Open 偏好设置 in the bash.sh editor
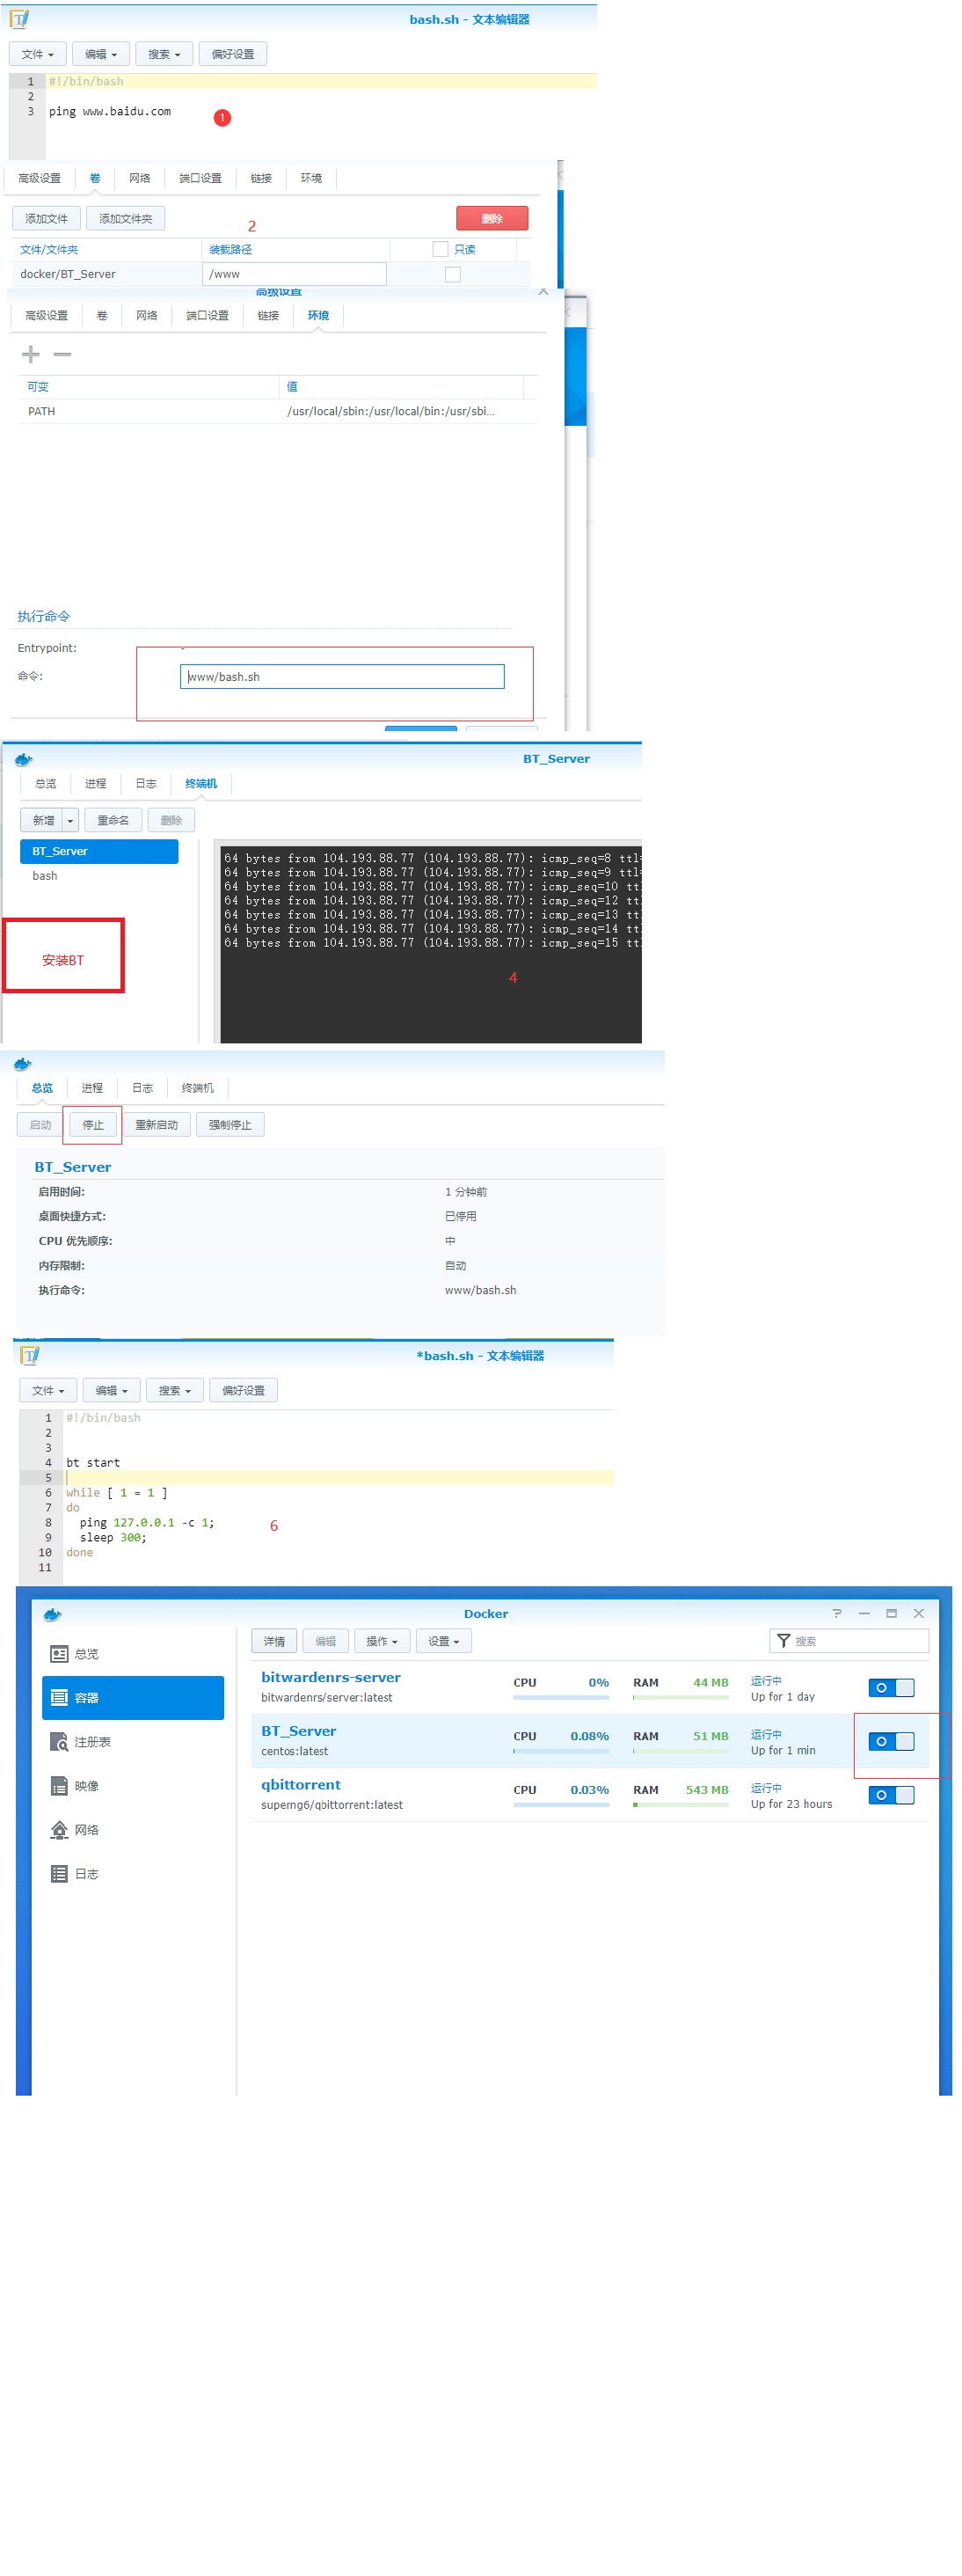962x2576 pixels. (233, 54)
